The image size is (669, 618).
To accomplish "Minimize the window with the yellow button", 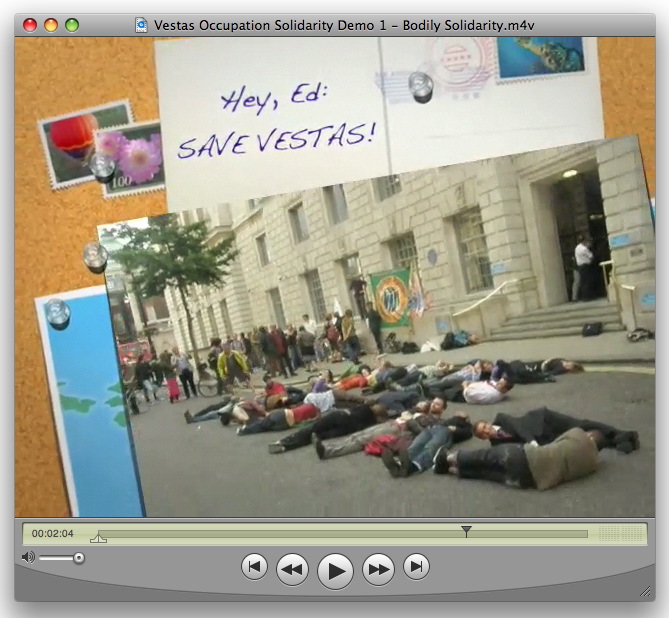I will (51, 25).
